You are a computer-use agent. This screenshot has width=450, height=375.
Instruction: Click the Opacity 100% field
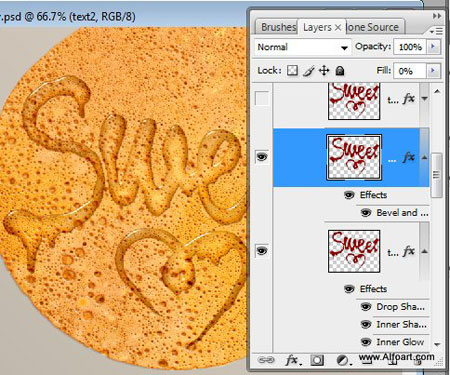coord(410,47)
